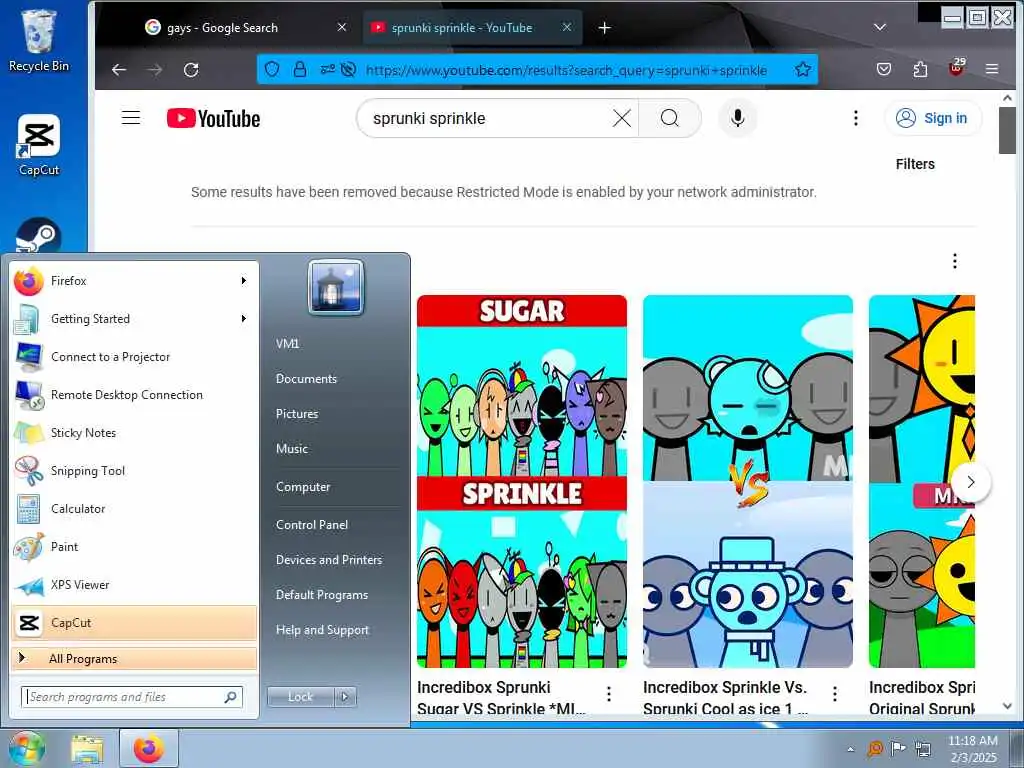Clear the YouTube search text with X
This screenshot has width=1024, height=768.
tap(622, 118)
